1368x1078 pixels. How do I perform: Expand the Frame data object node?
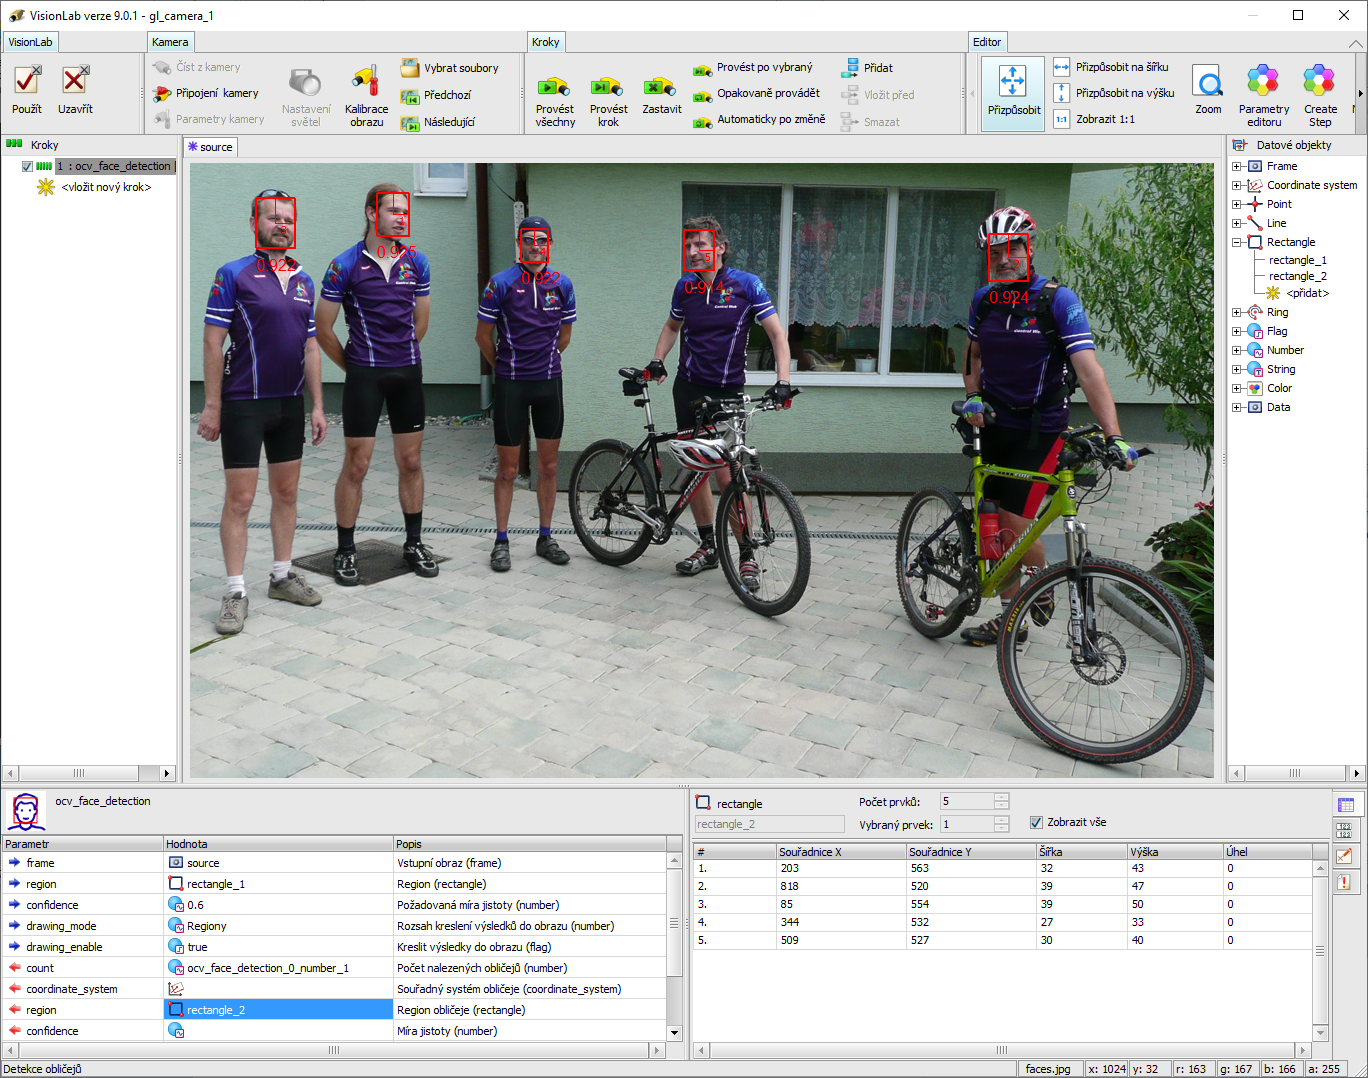(x=1237, y=167)
